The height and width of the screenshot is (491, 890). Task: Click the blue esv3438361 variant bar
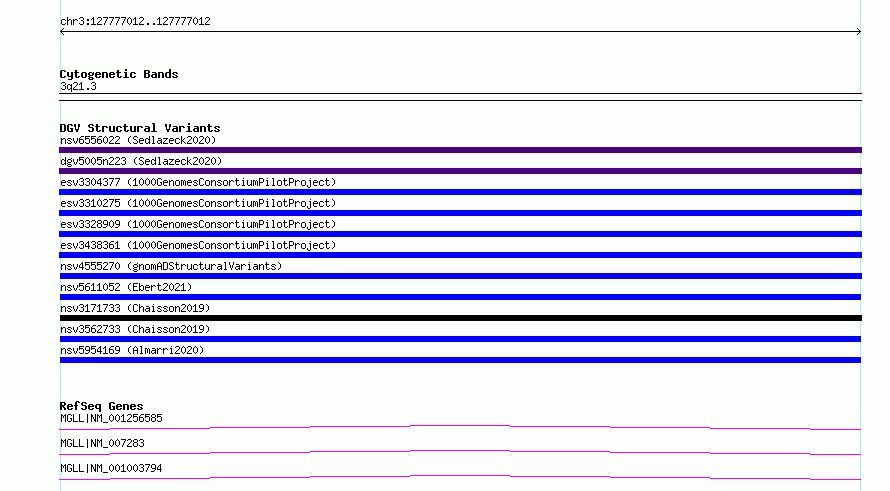coord(460,255)
